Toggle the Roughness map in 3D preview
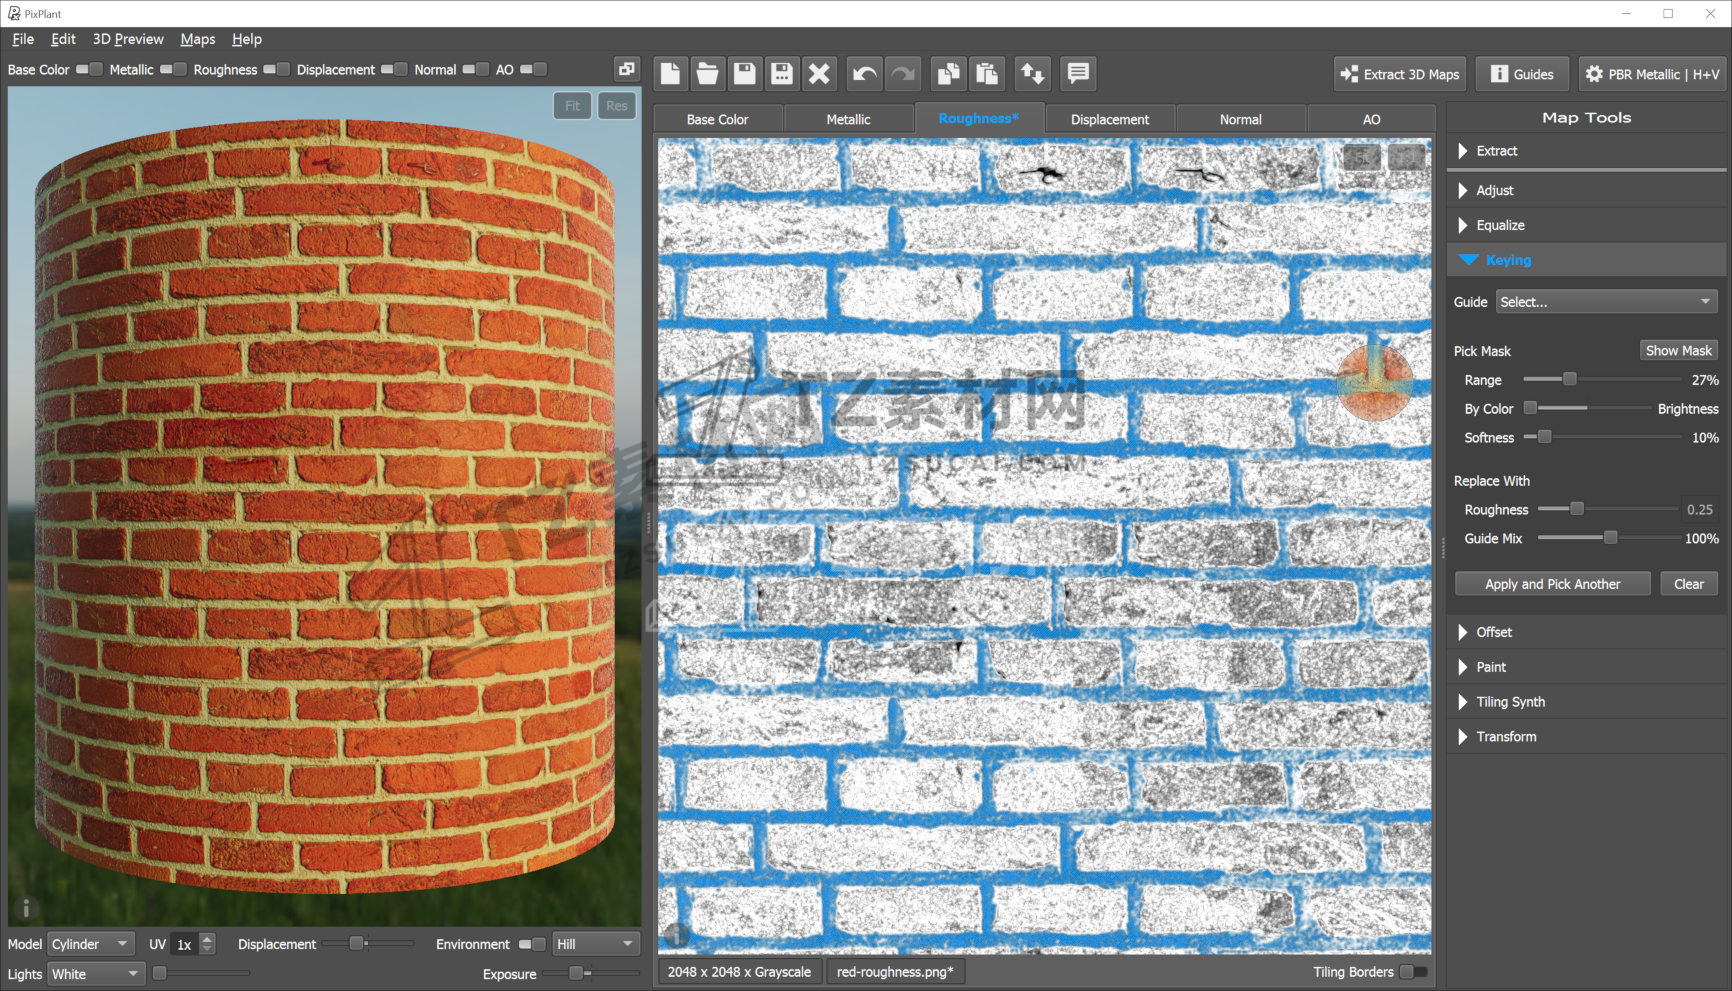Image resolution: width=1732 pixels, height=991 pixels. [x=276, y=70]
